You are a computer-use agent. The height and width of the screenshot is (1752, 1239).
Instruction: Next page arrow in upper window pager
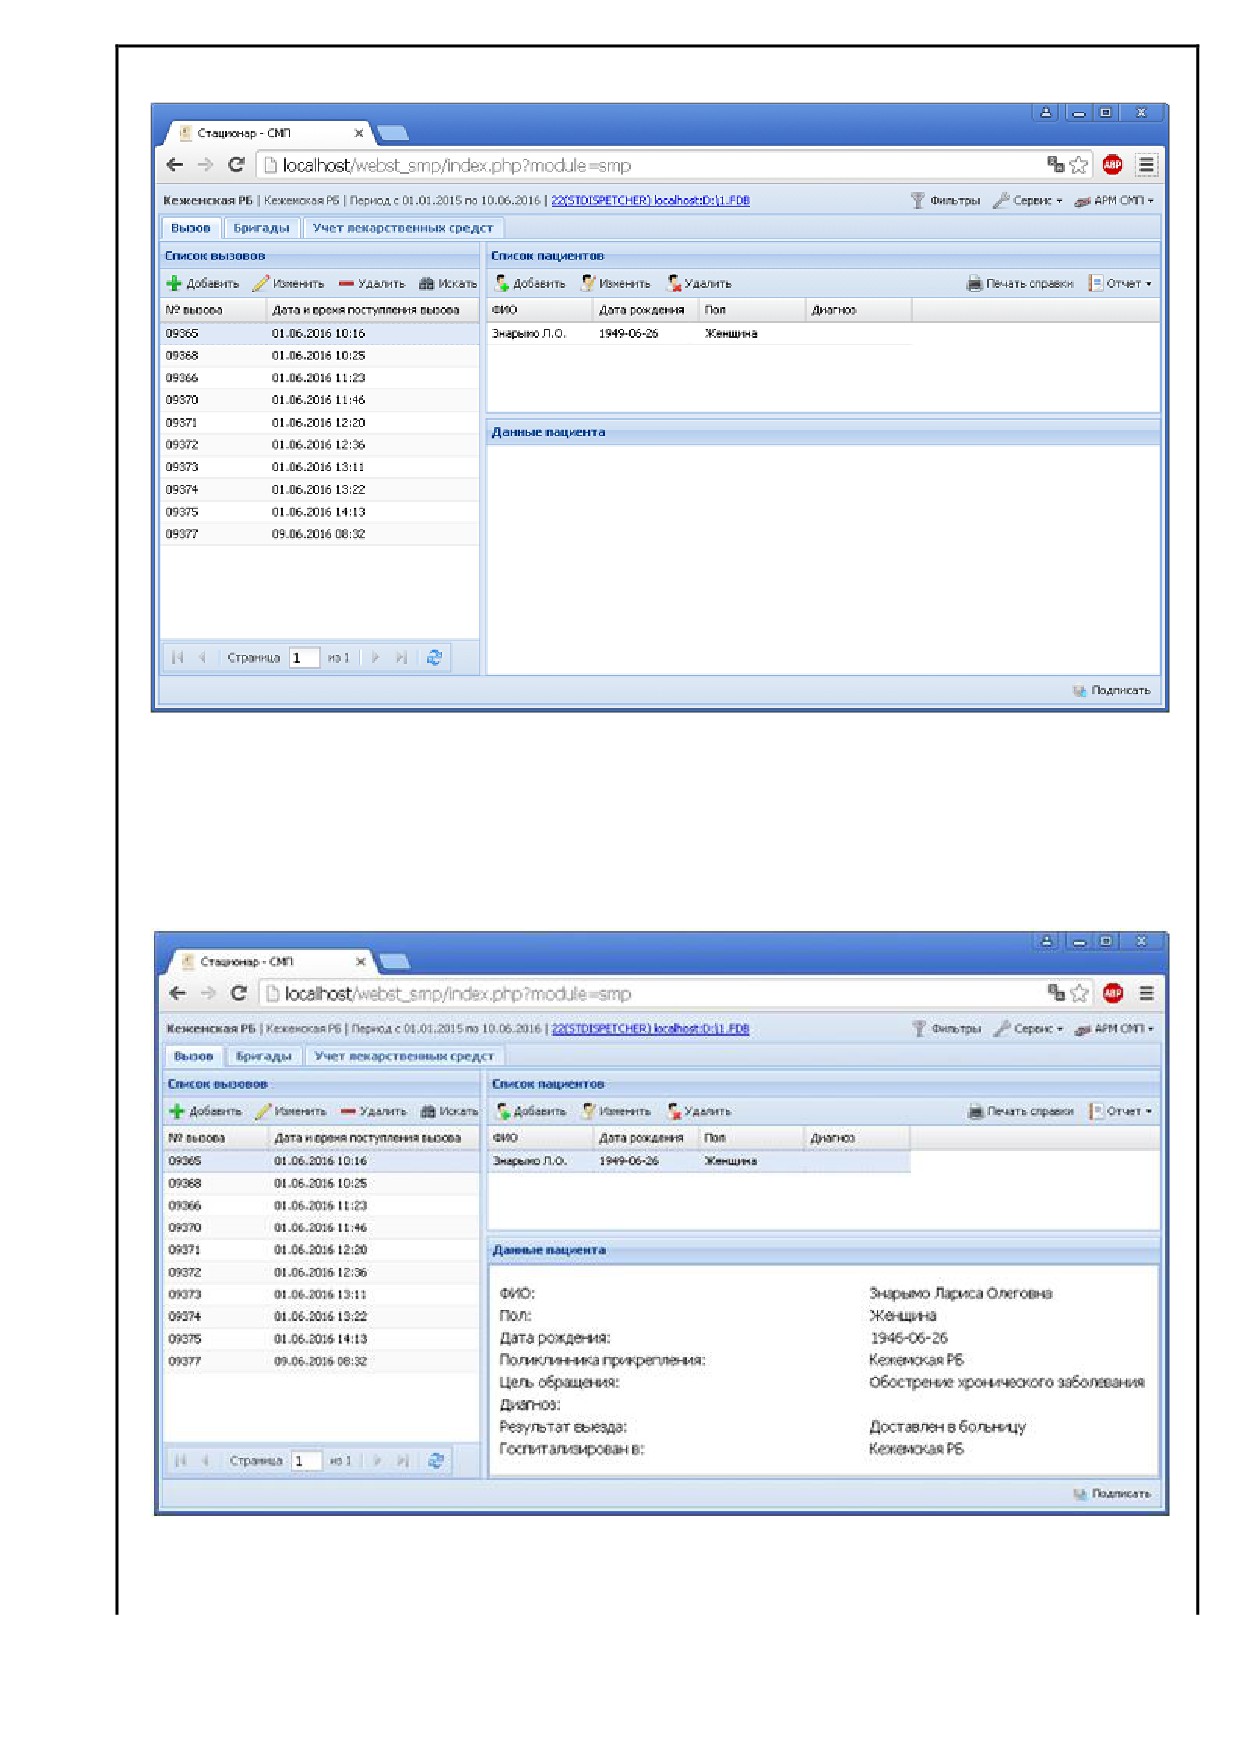(x=375, y=658)
